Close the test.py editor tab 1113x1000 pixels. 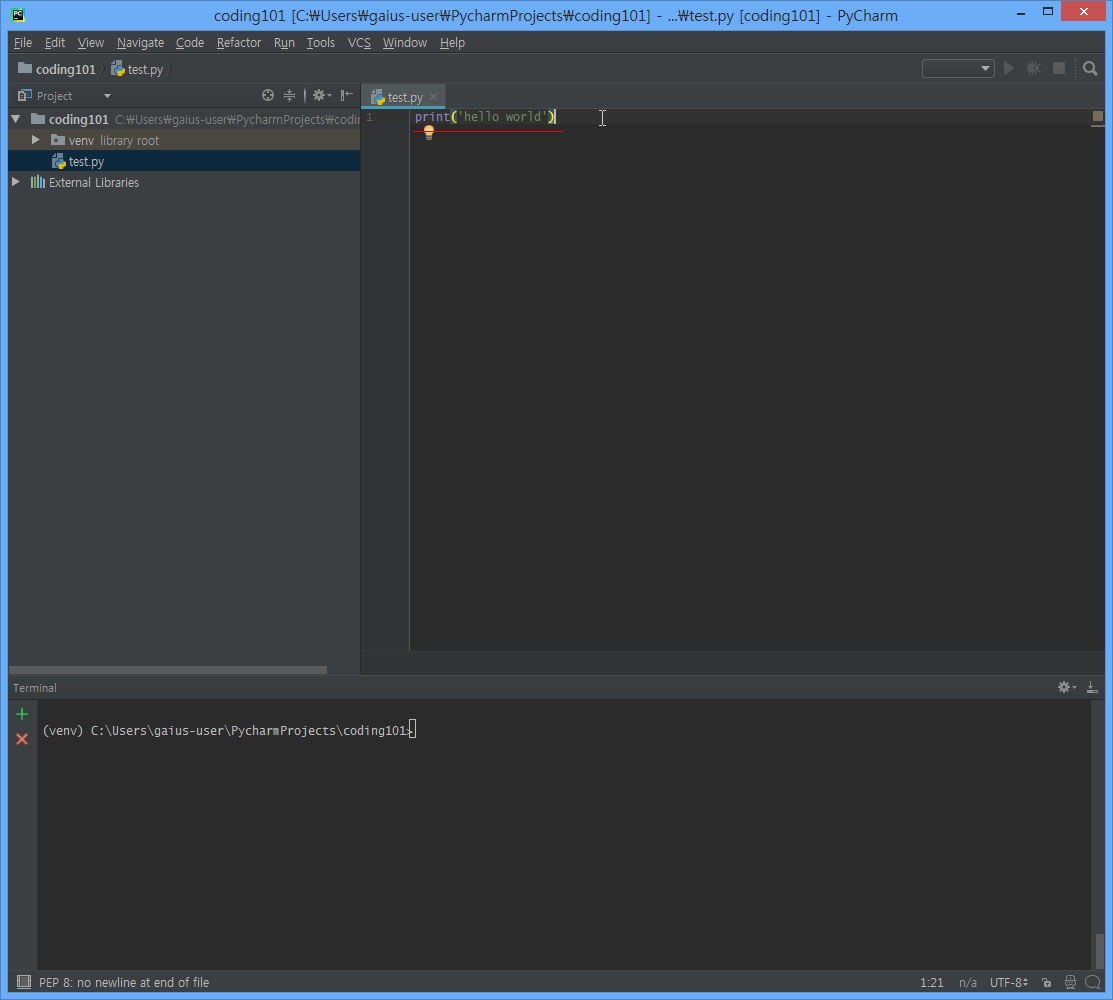coord(433,97)
